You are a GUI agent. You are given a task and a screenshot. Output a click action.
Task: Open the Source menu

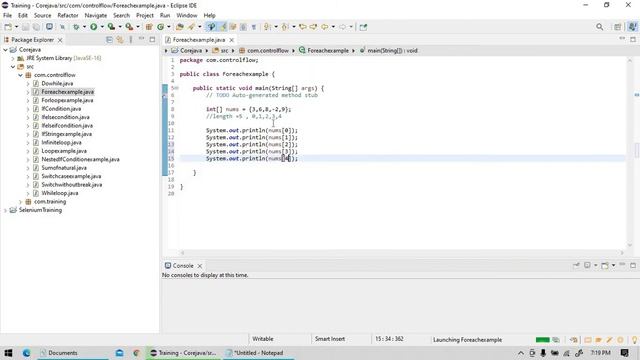[42, 15]
